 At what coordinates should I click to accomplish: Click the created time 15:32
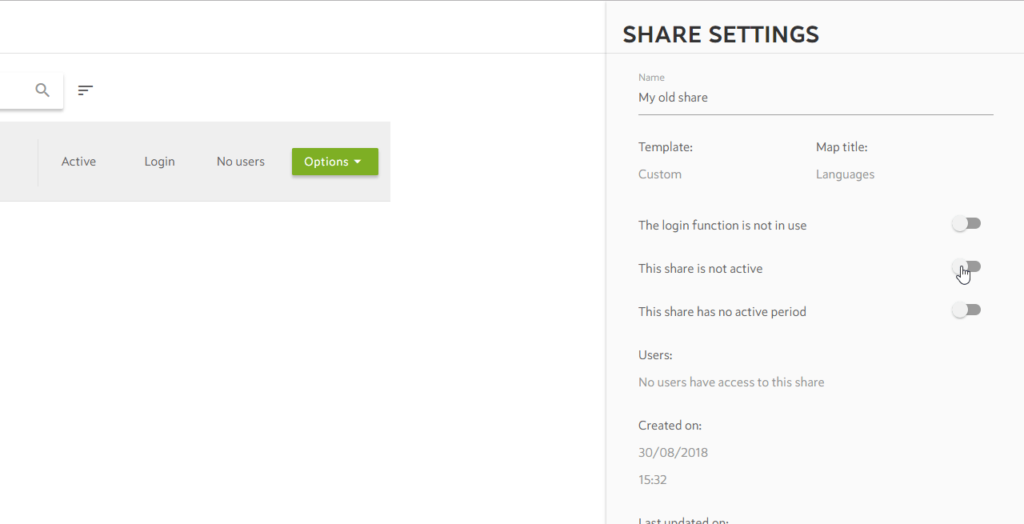(x=652, y=480)
